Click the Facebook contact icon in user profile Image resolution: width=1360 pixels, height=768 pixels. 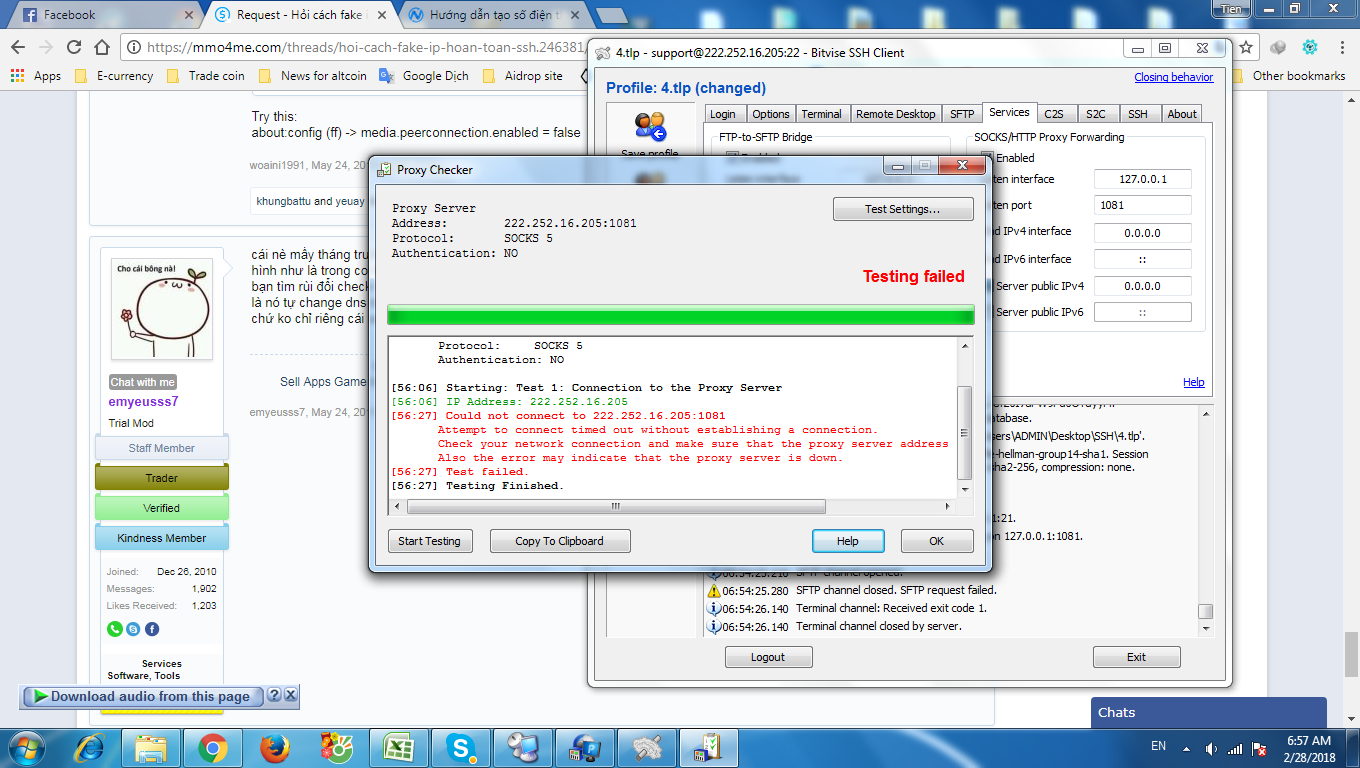coord(152,629)
